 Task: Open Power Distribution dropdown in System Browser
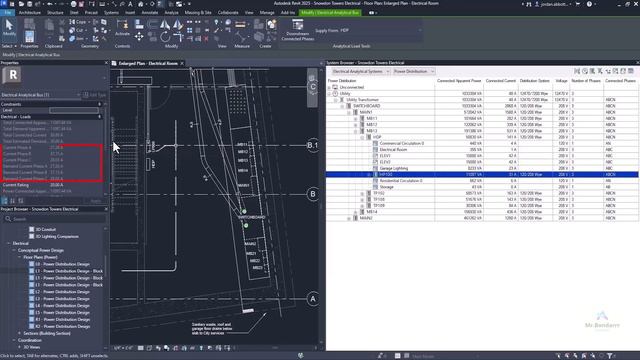pos(413,71)
